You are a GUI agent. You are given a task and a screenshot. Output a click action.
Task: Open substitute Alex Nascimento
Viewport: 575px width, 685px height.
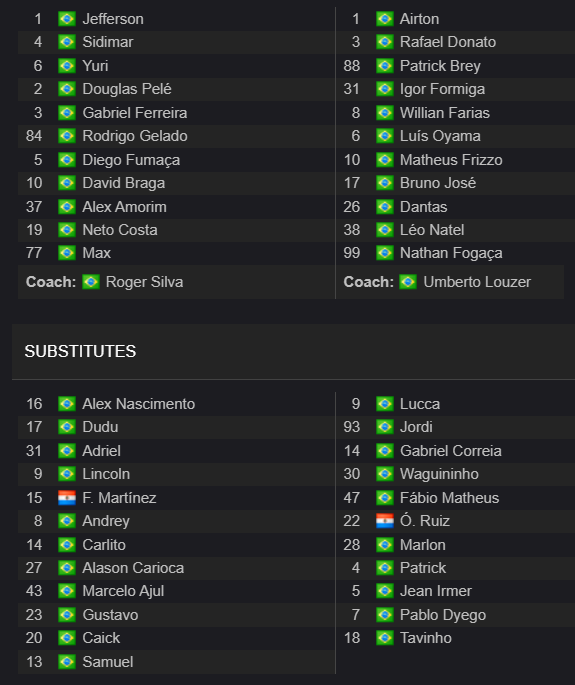click(x=139, y=404)
